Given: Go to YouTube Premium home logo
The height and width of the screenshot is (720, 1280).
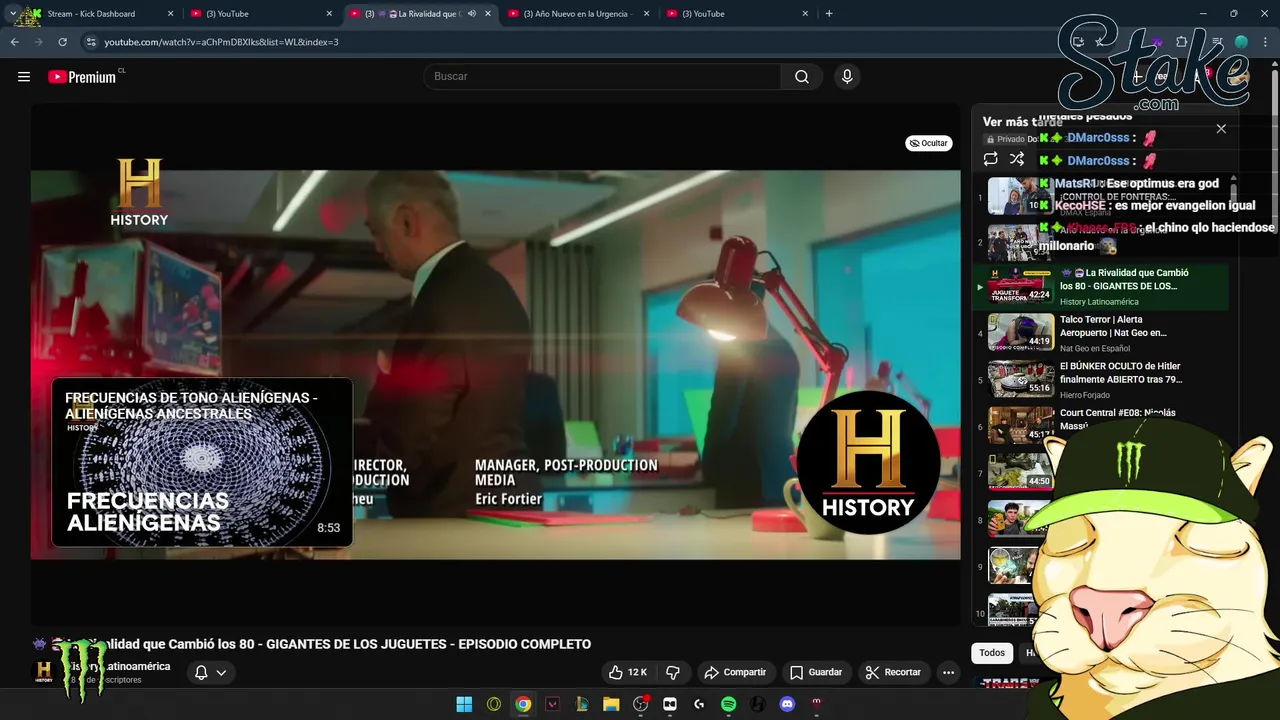Looking at the screenshot, I should pyautogui.click(x=82, y=77).
